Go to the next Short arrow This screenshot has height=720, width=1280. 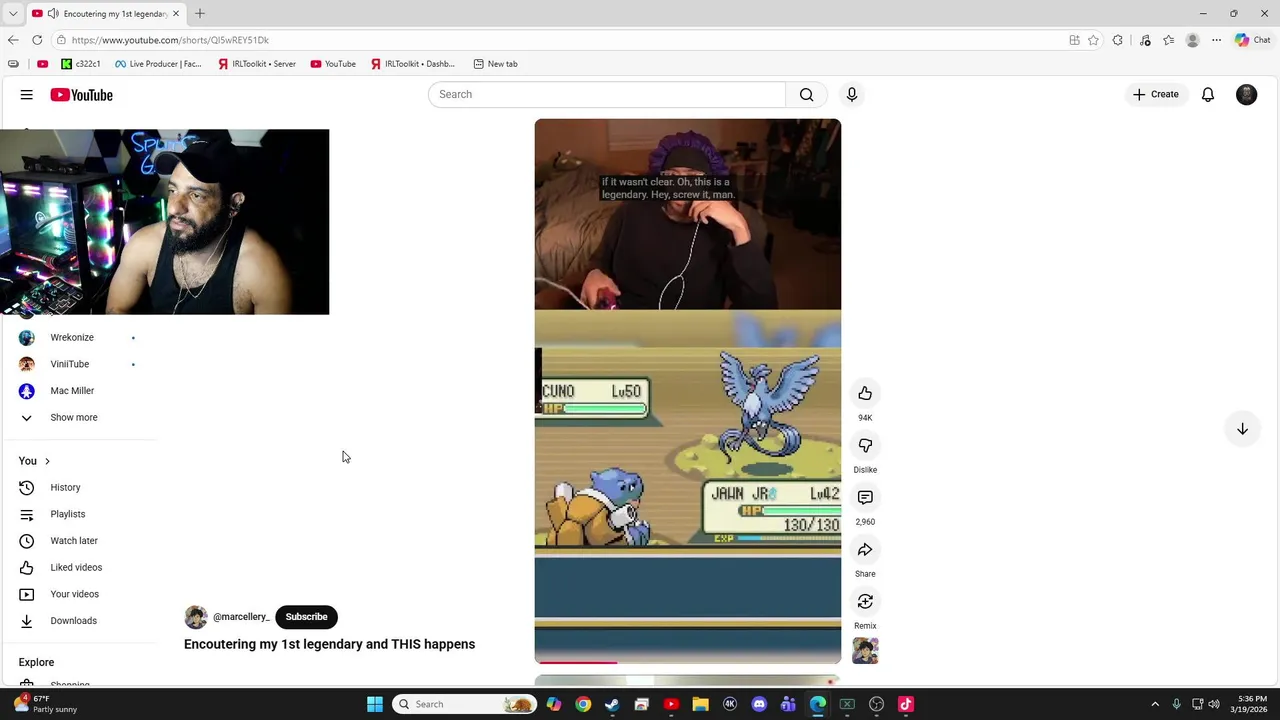1242,428
